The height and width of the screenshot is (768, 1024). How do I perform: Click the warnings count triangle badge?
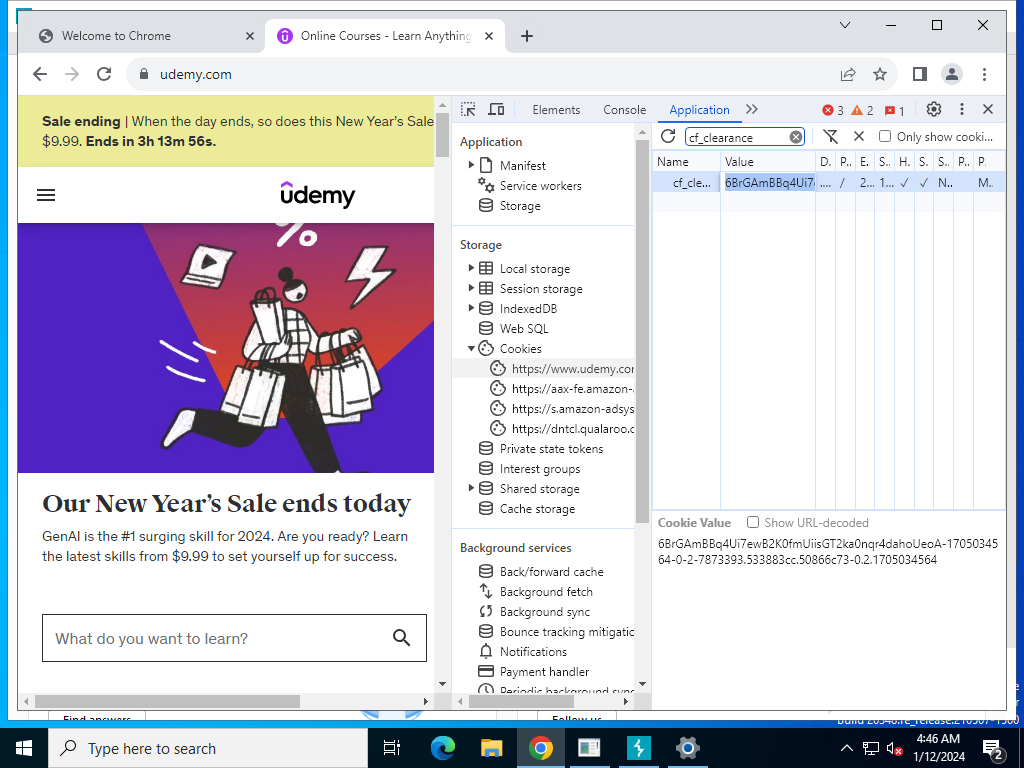pos(862,110)
